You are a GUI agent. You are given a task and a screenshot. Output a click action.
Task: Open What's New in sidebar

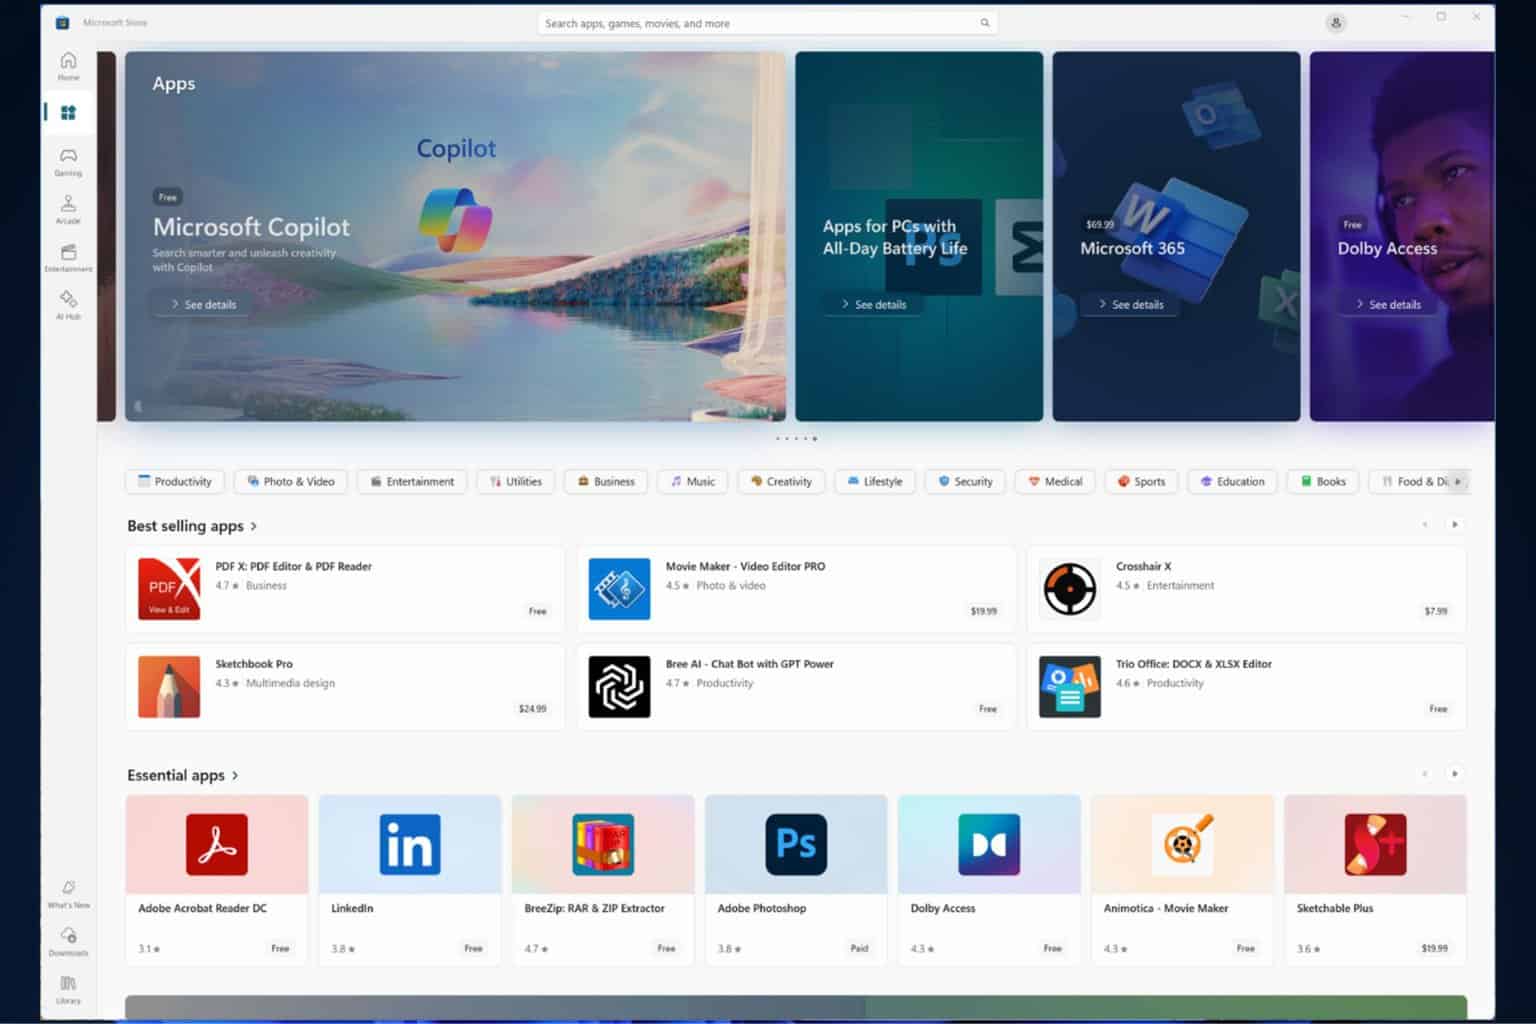point(68,894)
